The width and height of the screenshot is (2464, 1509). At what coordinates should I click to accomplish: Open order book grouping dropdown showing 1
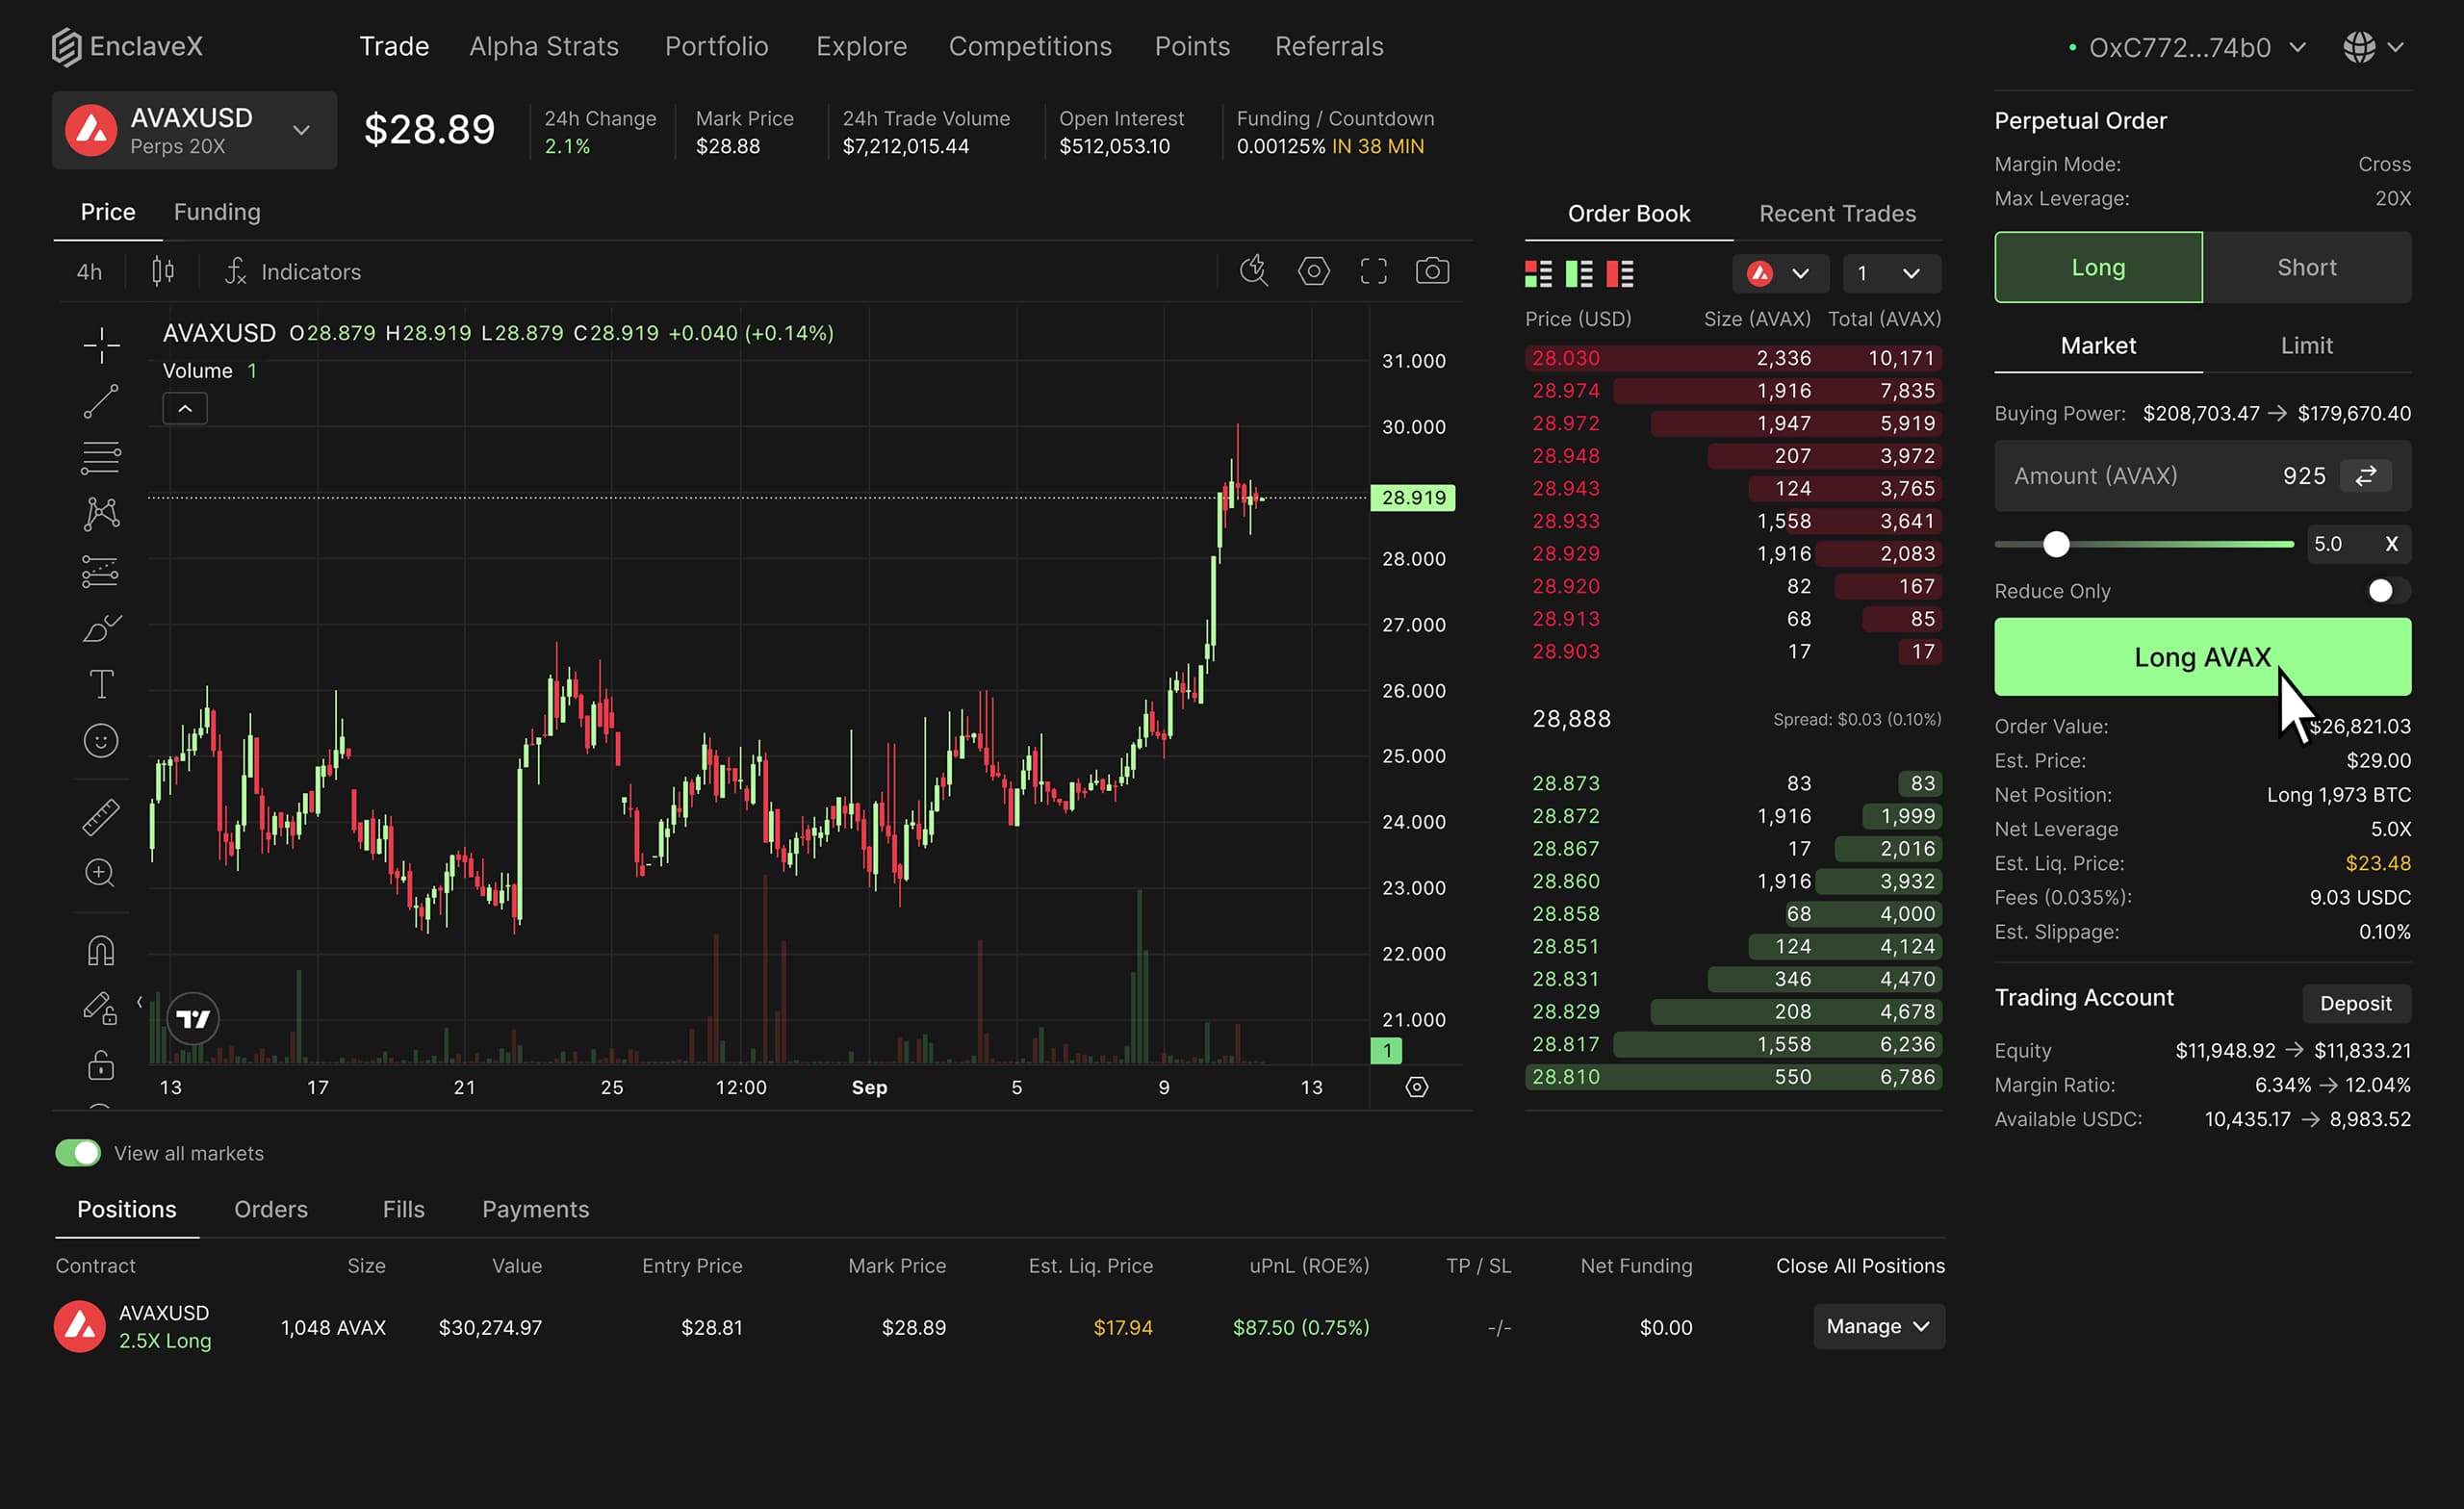click(1892, 273)
